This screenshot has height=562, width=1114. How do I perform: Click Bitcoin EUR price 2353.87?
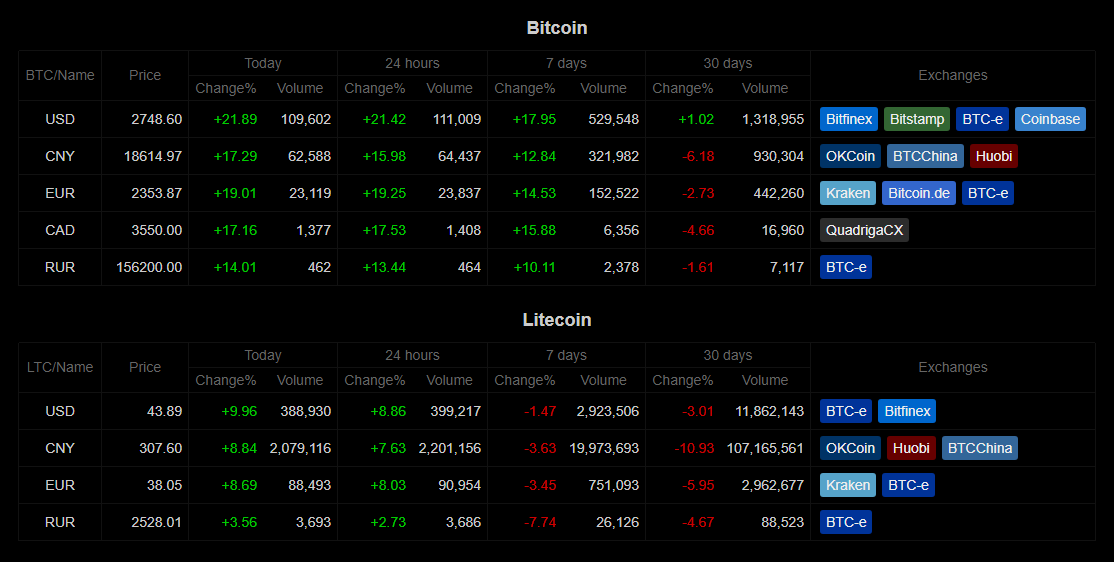(156, 193)
